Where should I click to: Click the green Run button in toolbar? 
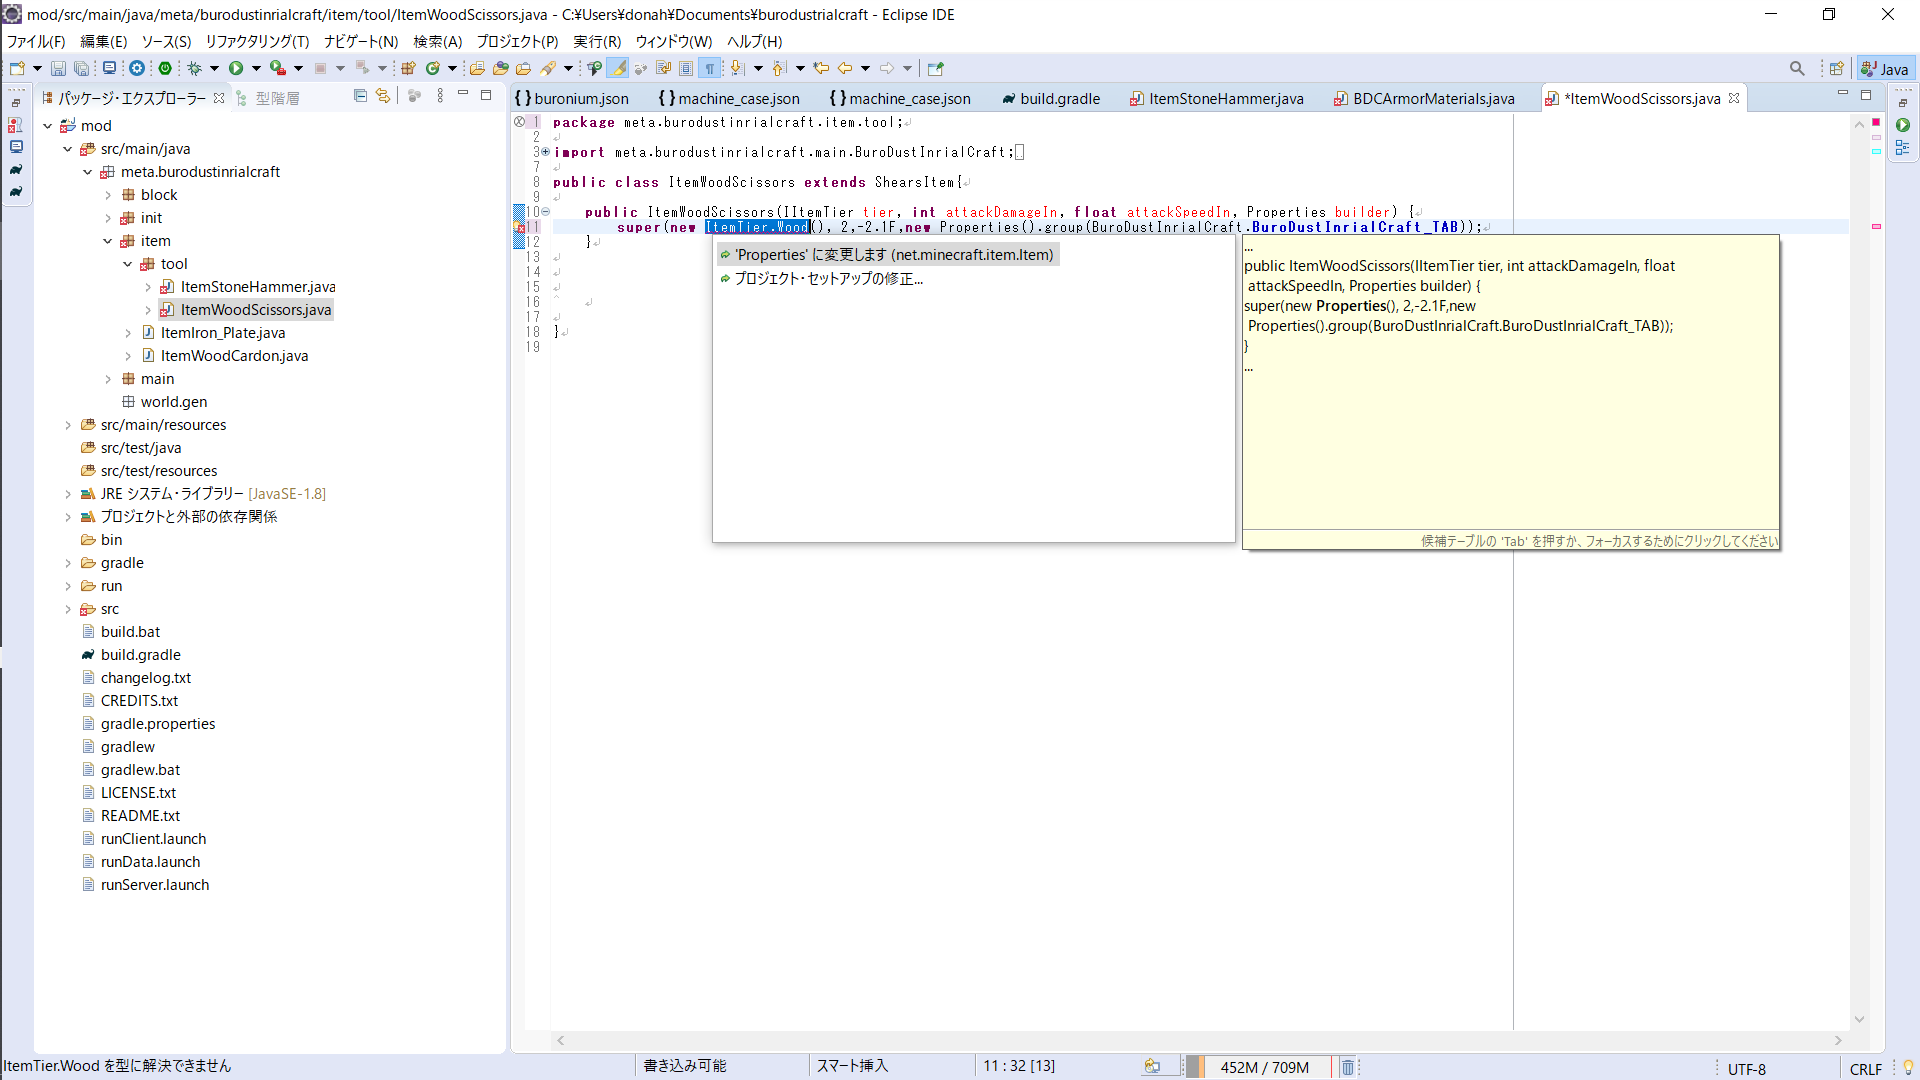236,68
